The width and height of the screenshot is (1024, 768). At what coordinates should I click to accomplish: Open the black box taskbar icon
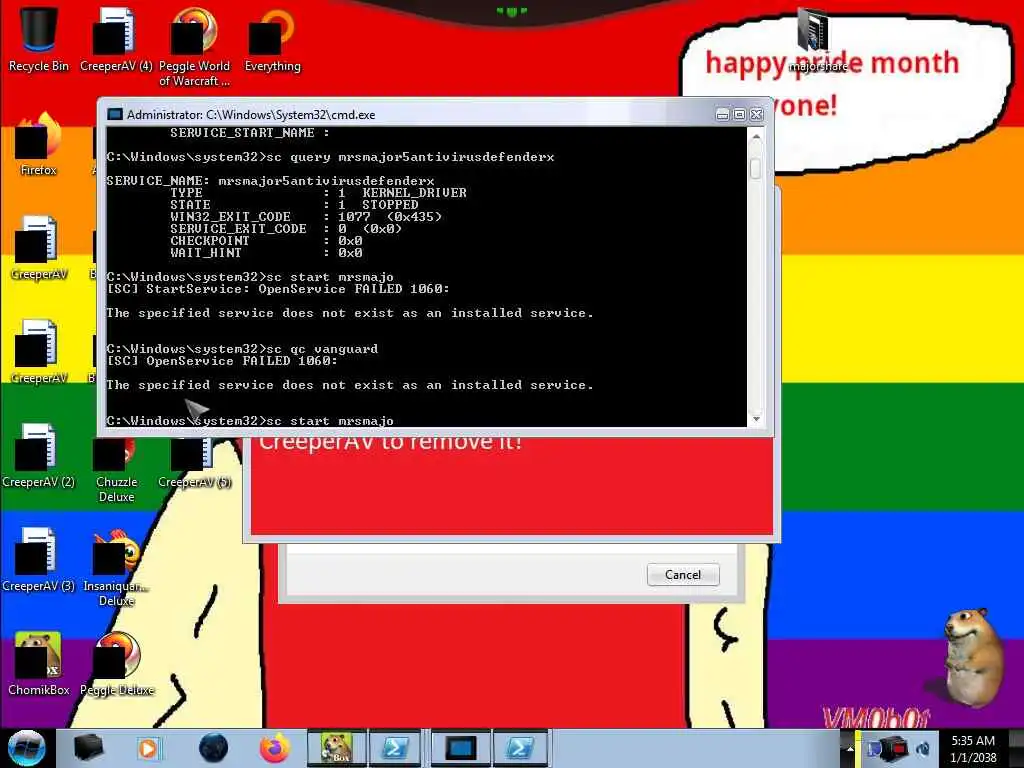tap(88, 748)
